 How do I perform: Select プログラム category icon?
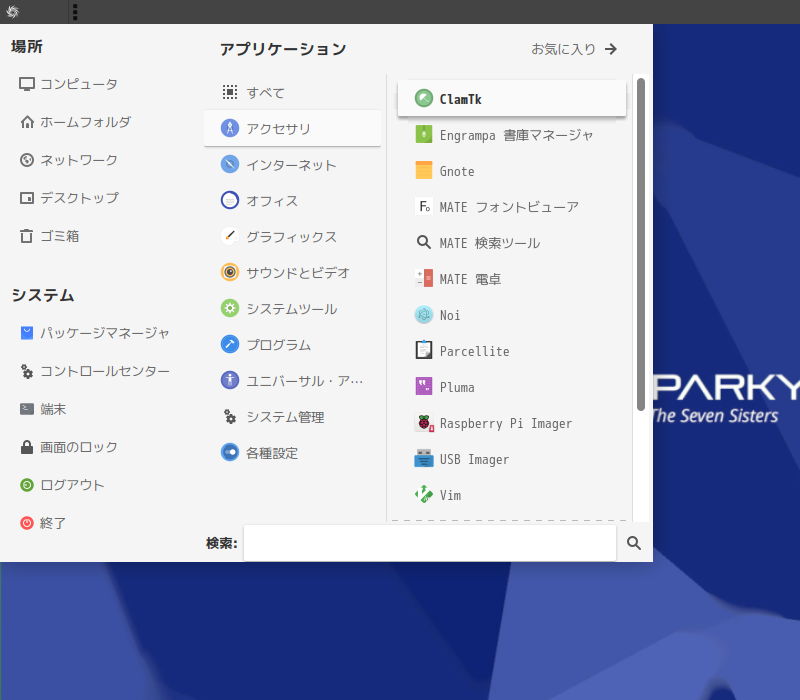click(230, 344)
